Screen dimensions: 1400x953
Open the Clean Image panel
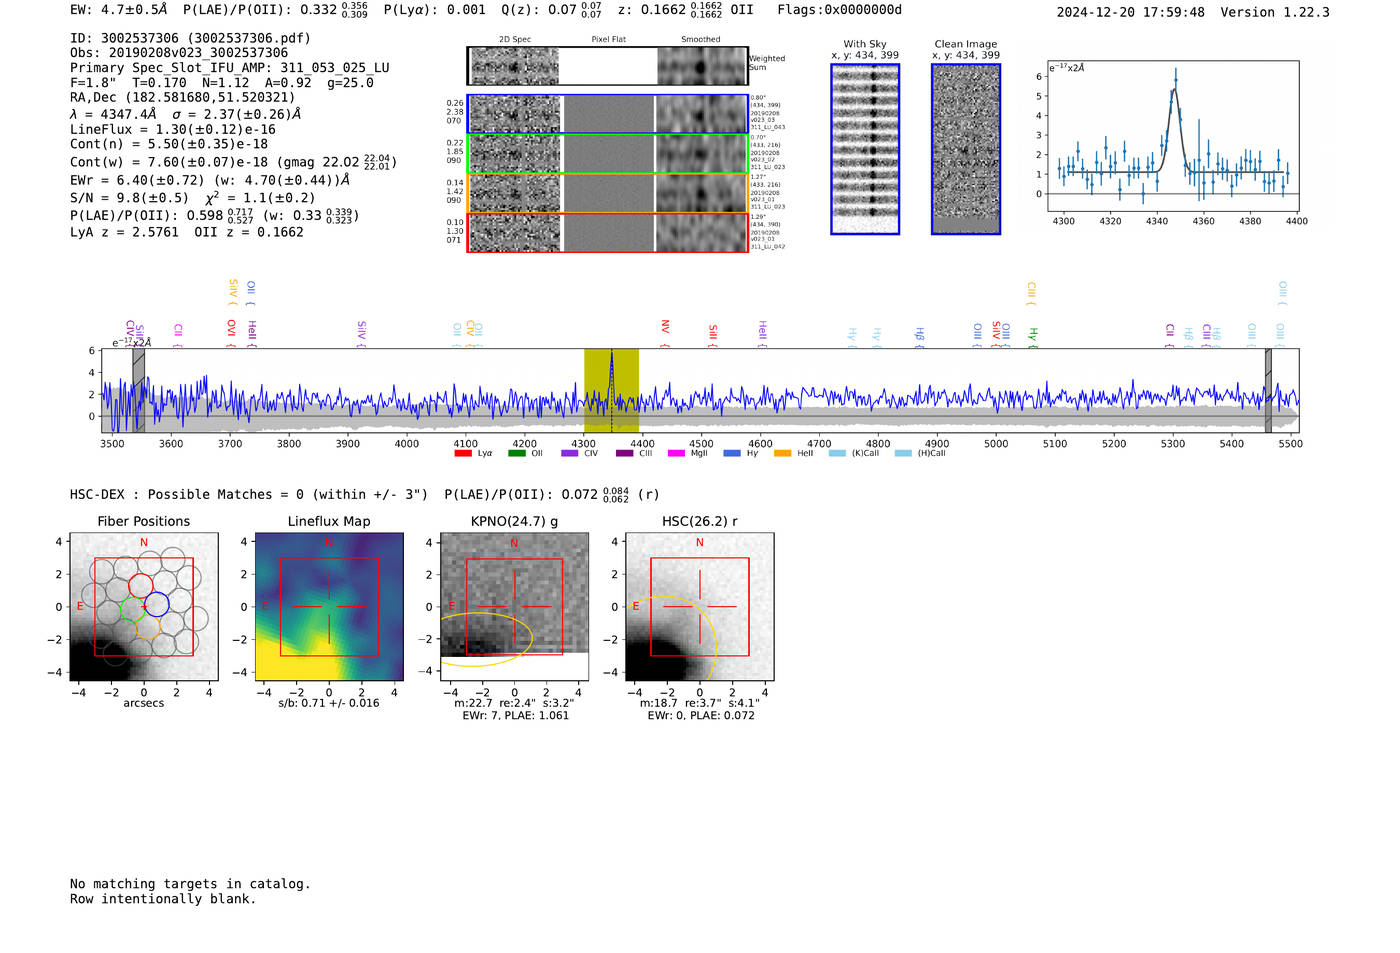point(966,149)
